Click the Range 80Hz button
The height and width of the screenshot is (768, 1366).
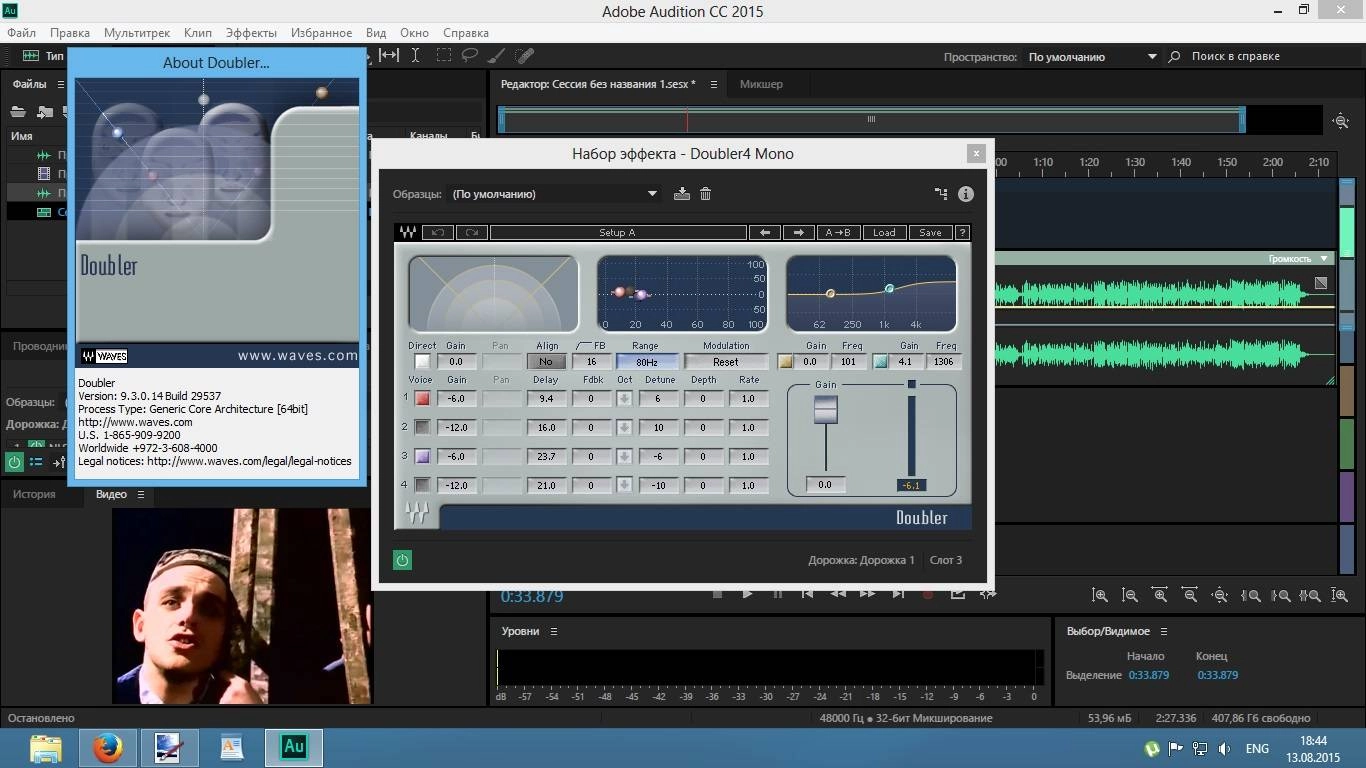646,362
